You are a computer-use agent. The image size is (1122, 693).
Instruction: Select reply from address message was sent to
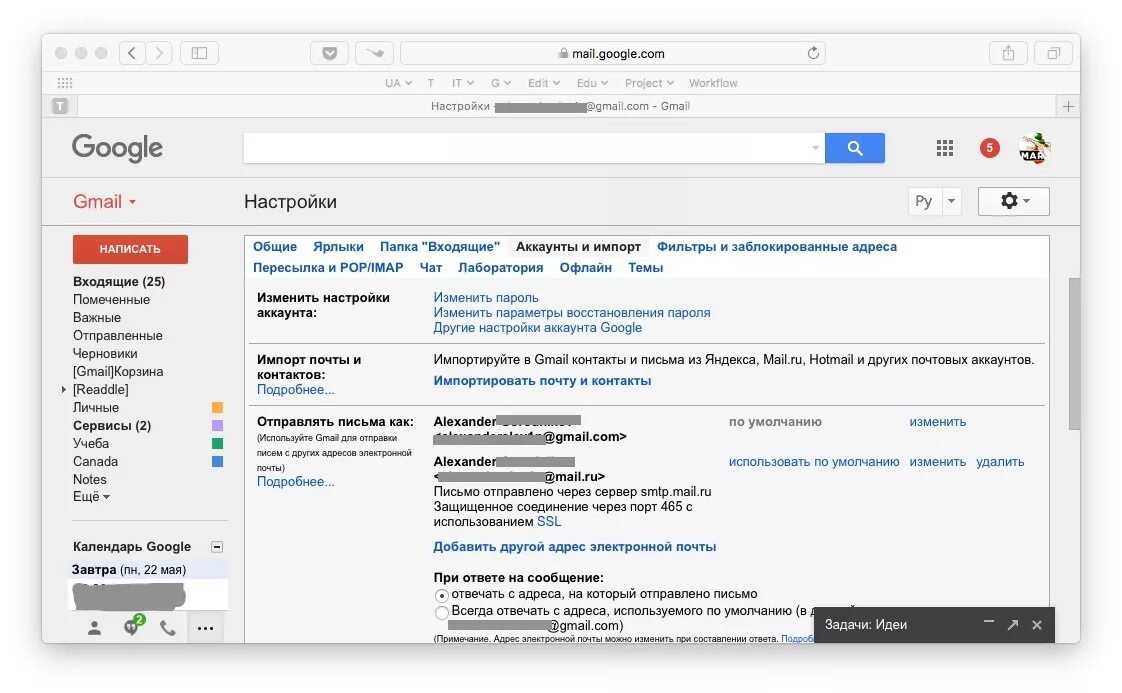click(442, 595)
